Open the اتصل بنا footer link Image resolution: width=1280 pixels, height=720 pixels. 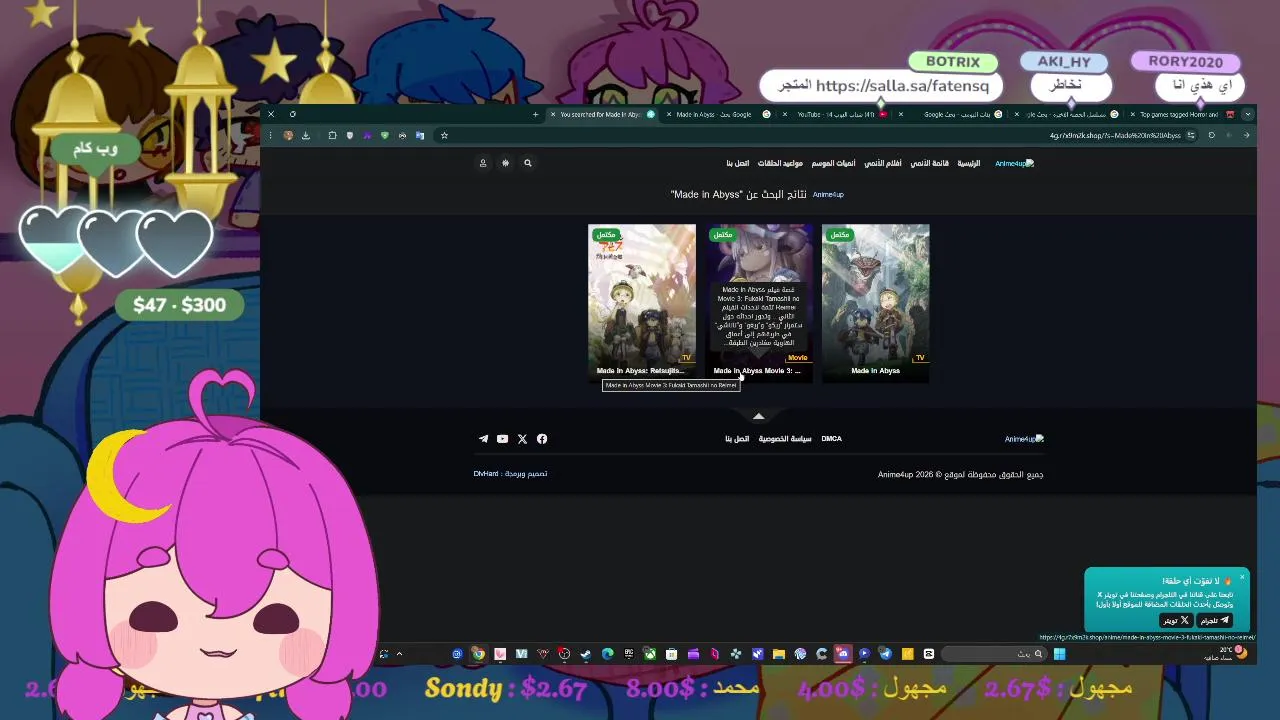[x=737, y=439]
